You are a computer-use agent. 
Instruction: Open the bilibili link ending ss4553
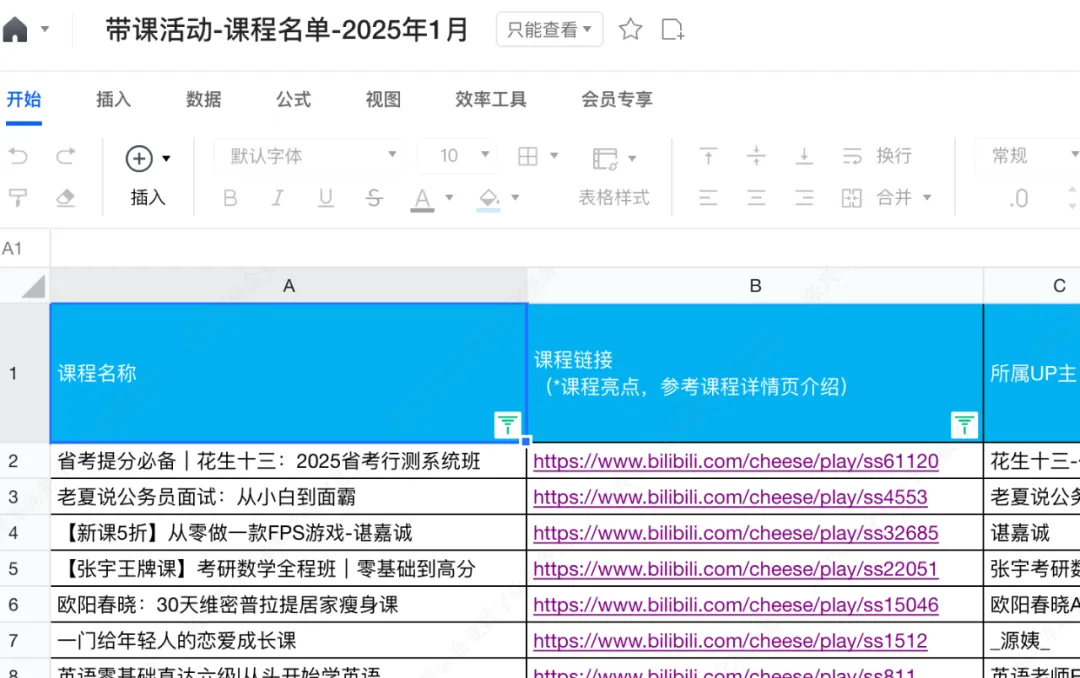point(730,497)
